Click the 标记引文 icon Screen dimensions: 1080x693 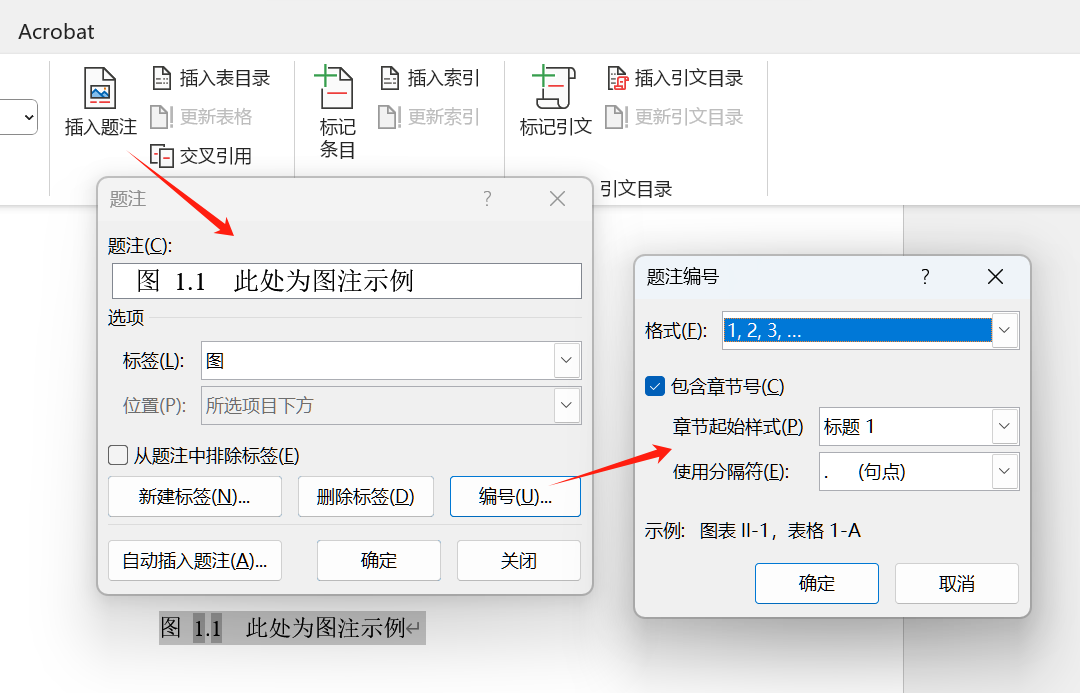[x=554, y=87]
